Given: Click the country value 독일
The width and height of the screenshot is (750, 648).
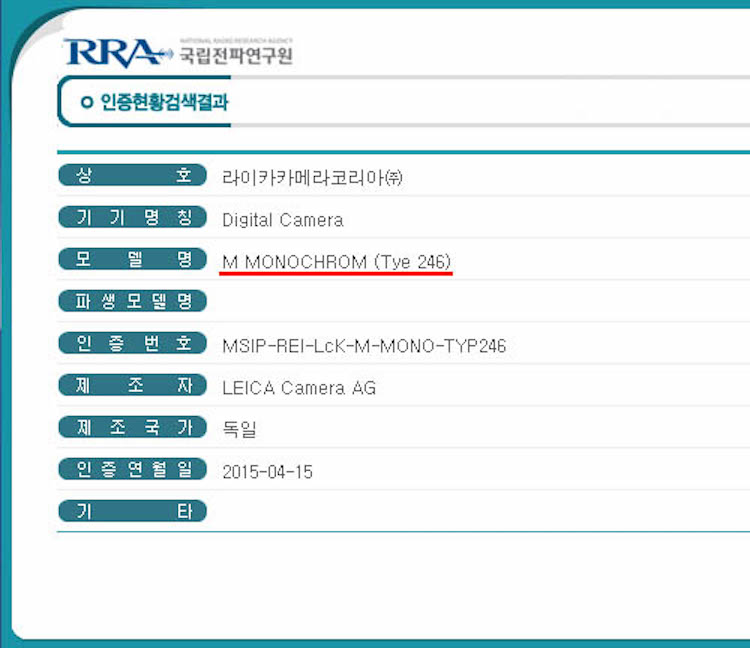Looking at the screenshot, I should point(239,429).
